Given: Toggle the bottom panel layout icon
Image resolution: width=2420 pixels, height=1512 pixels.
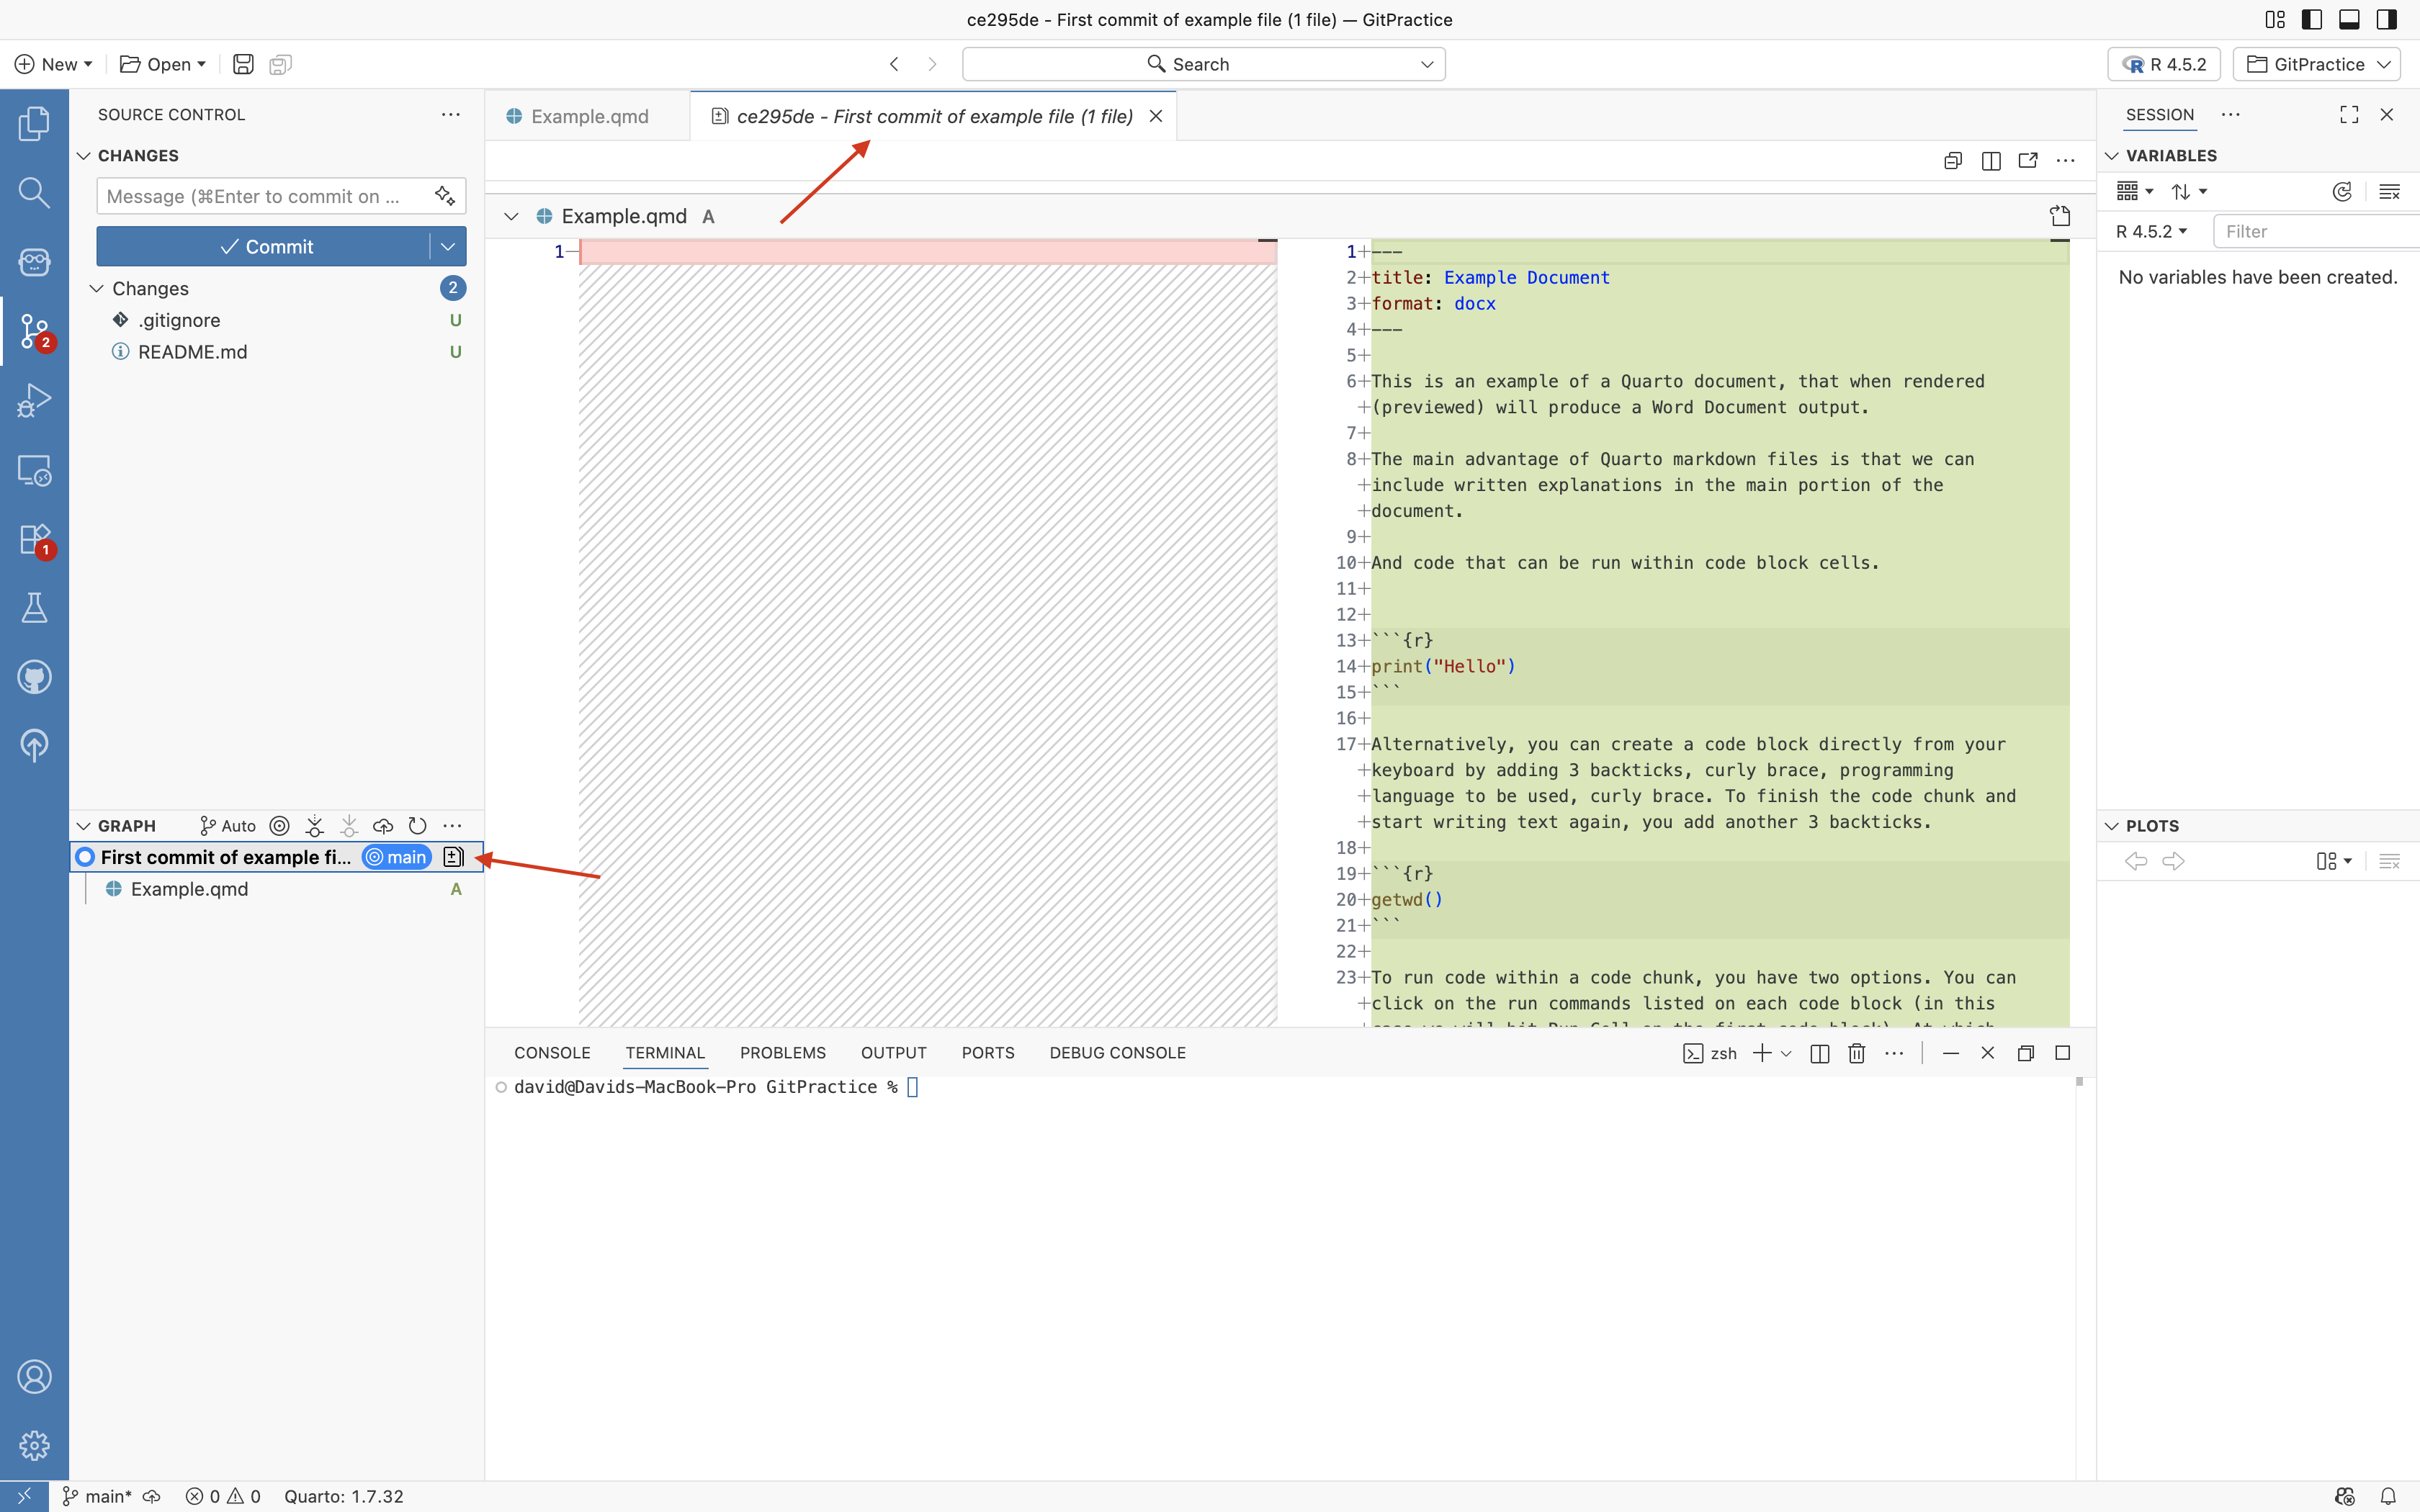Looking at the screenshot, I should 2349,19.
